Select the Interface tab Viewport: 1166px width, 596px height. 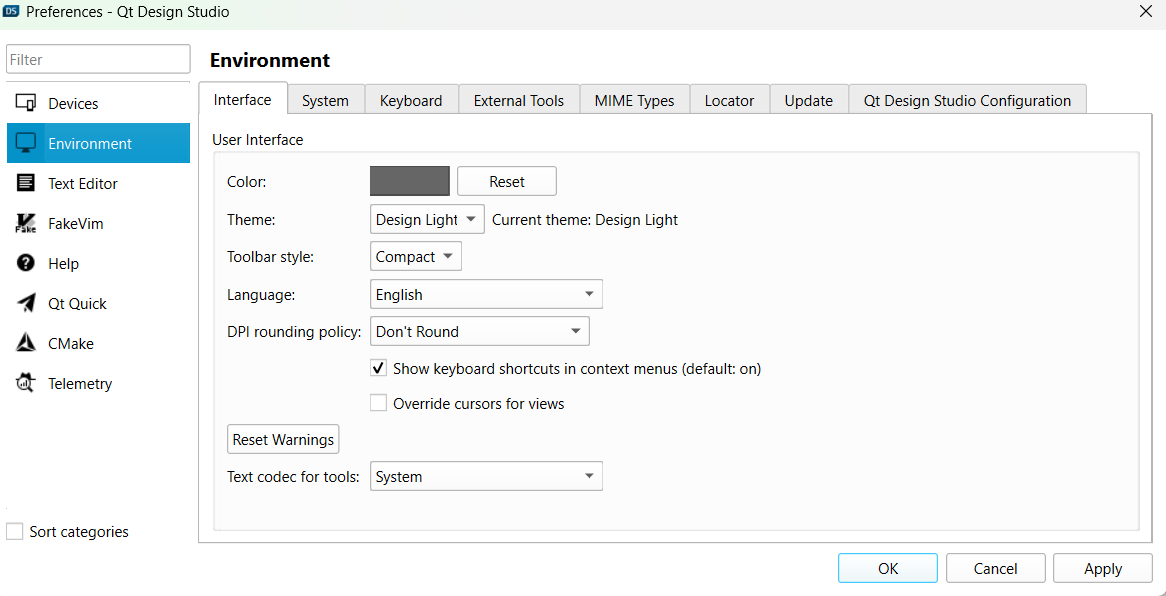pos(242,99)
